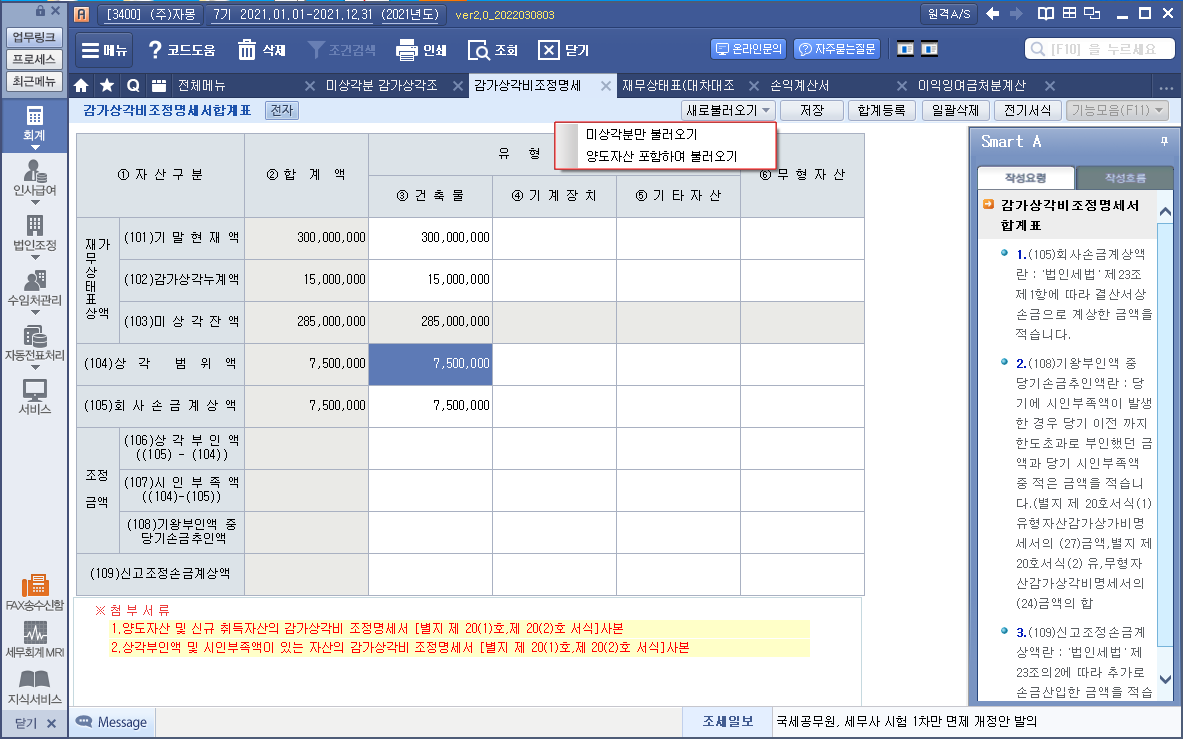This screenshot has height=739, width=1183.
Task: Click the 프로세스 button
Action: point(34,59)
